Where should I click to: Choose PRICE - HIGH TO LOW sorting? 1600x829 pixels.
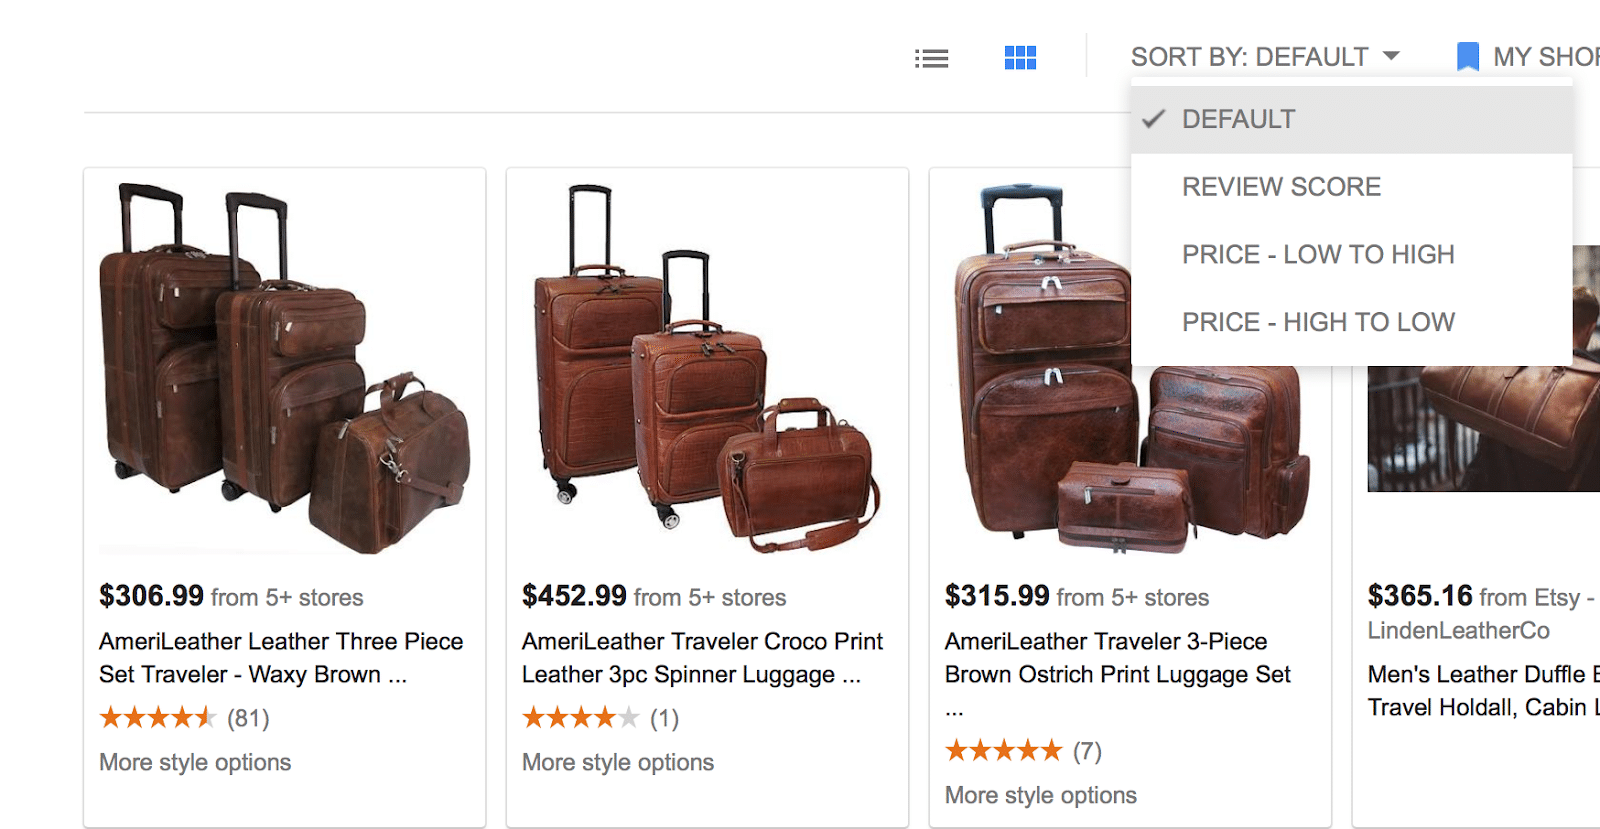click(1318, 321)
